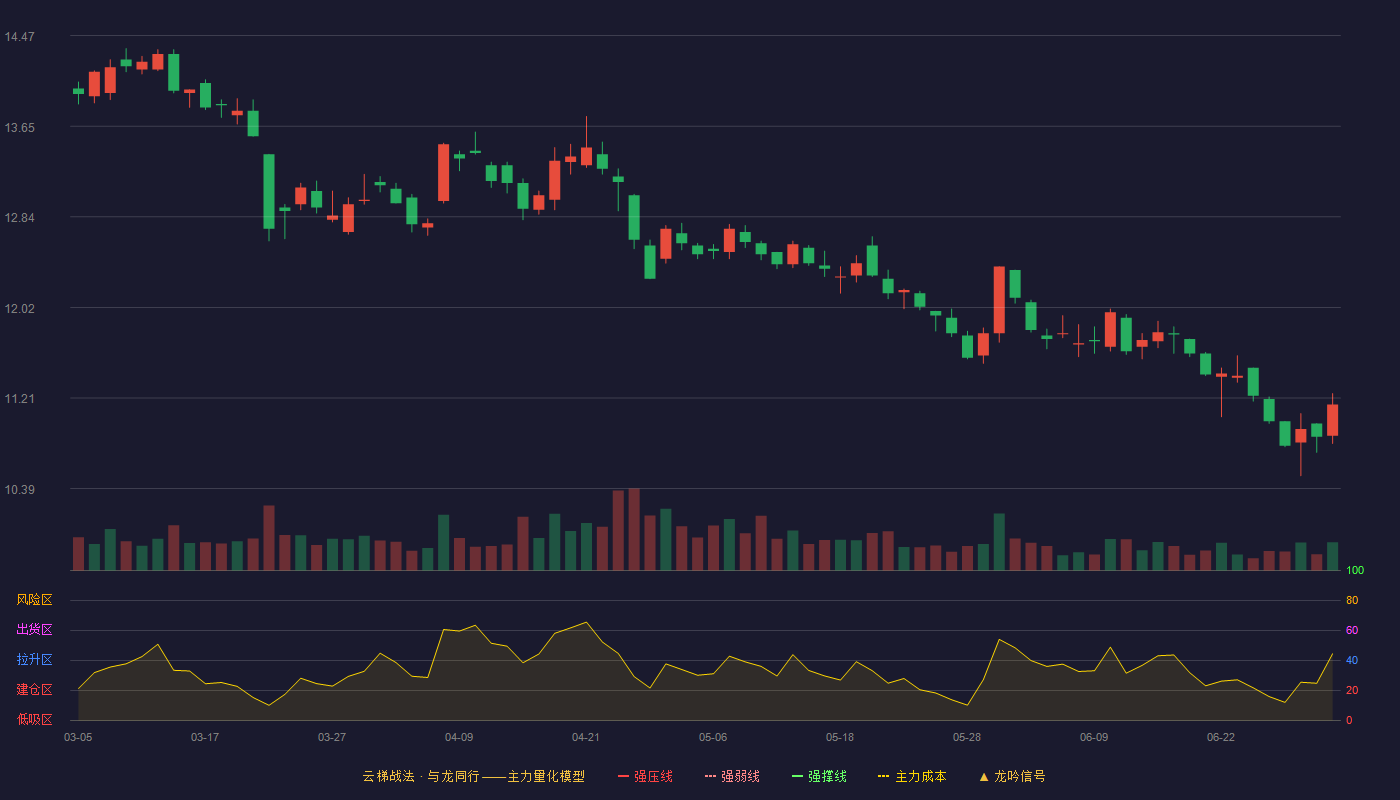Toggle the 强撑线 legend series
Screen dimensions: 1400x800
819,776
